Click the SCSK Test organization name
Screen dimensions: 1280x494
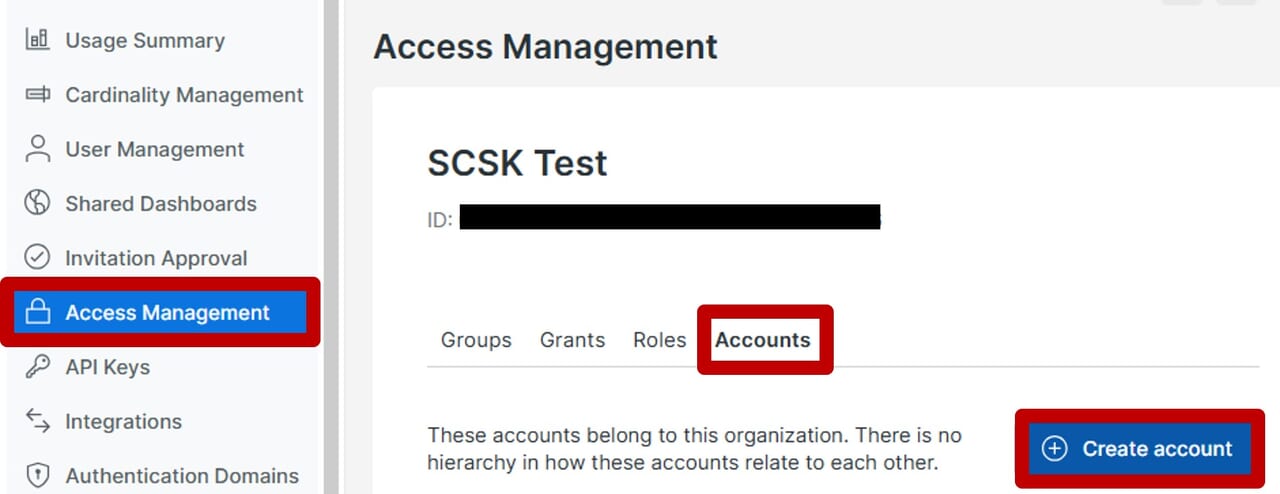pyautogui.click(x=517, y=163)
